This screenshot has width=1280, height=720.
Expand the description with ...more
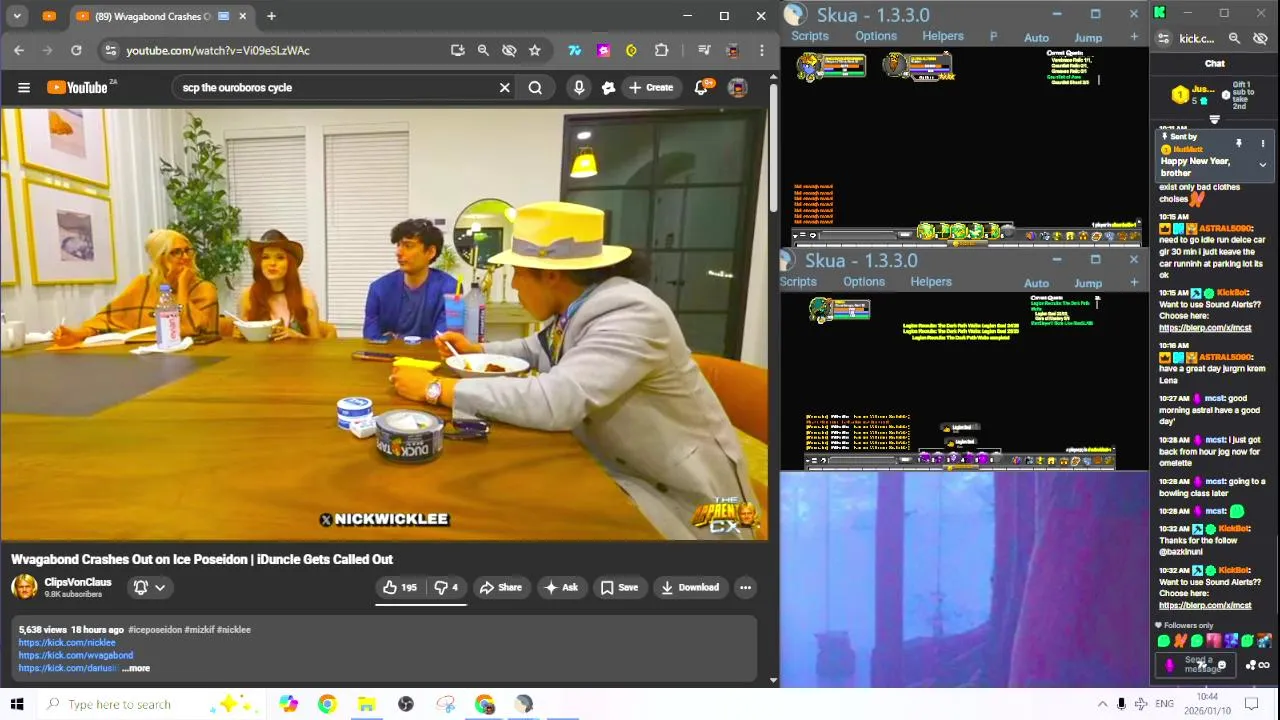pos(137,668)
